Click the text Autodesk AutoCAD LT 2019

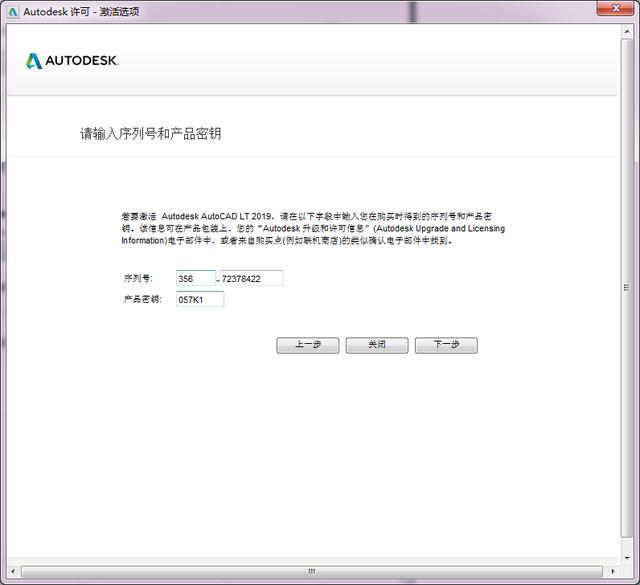[x=216, y=216]
